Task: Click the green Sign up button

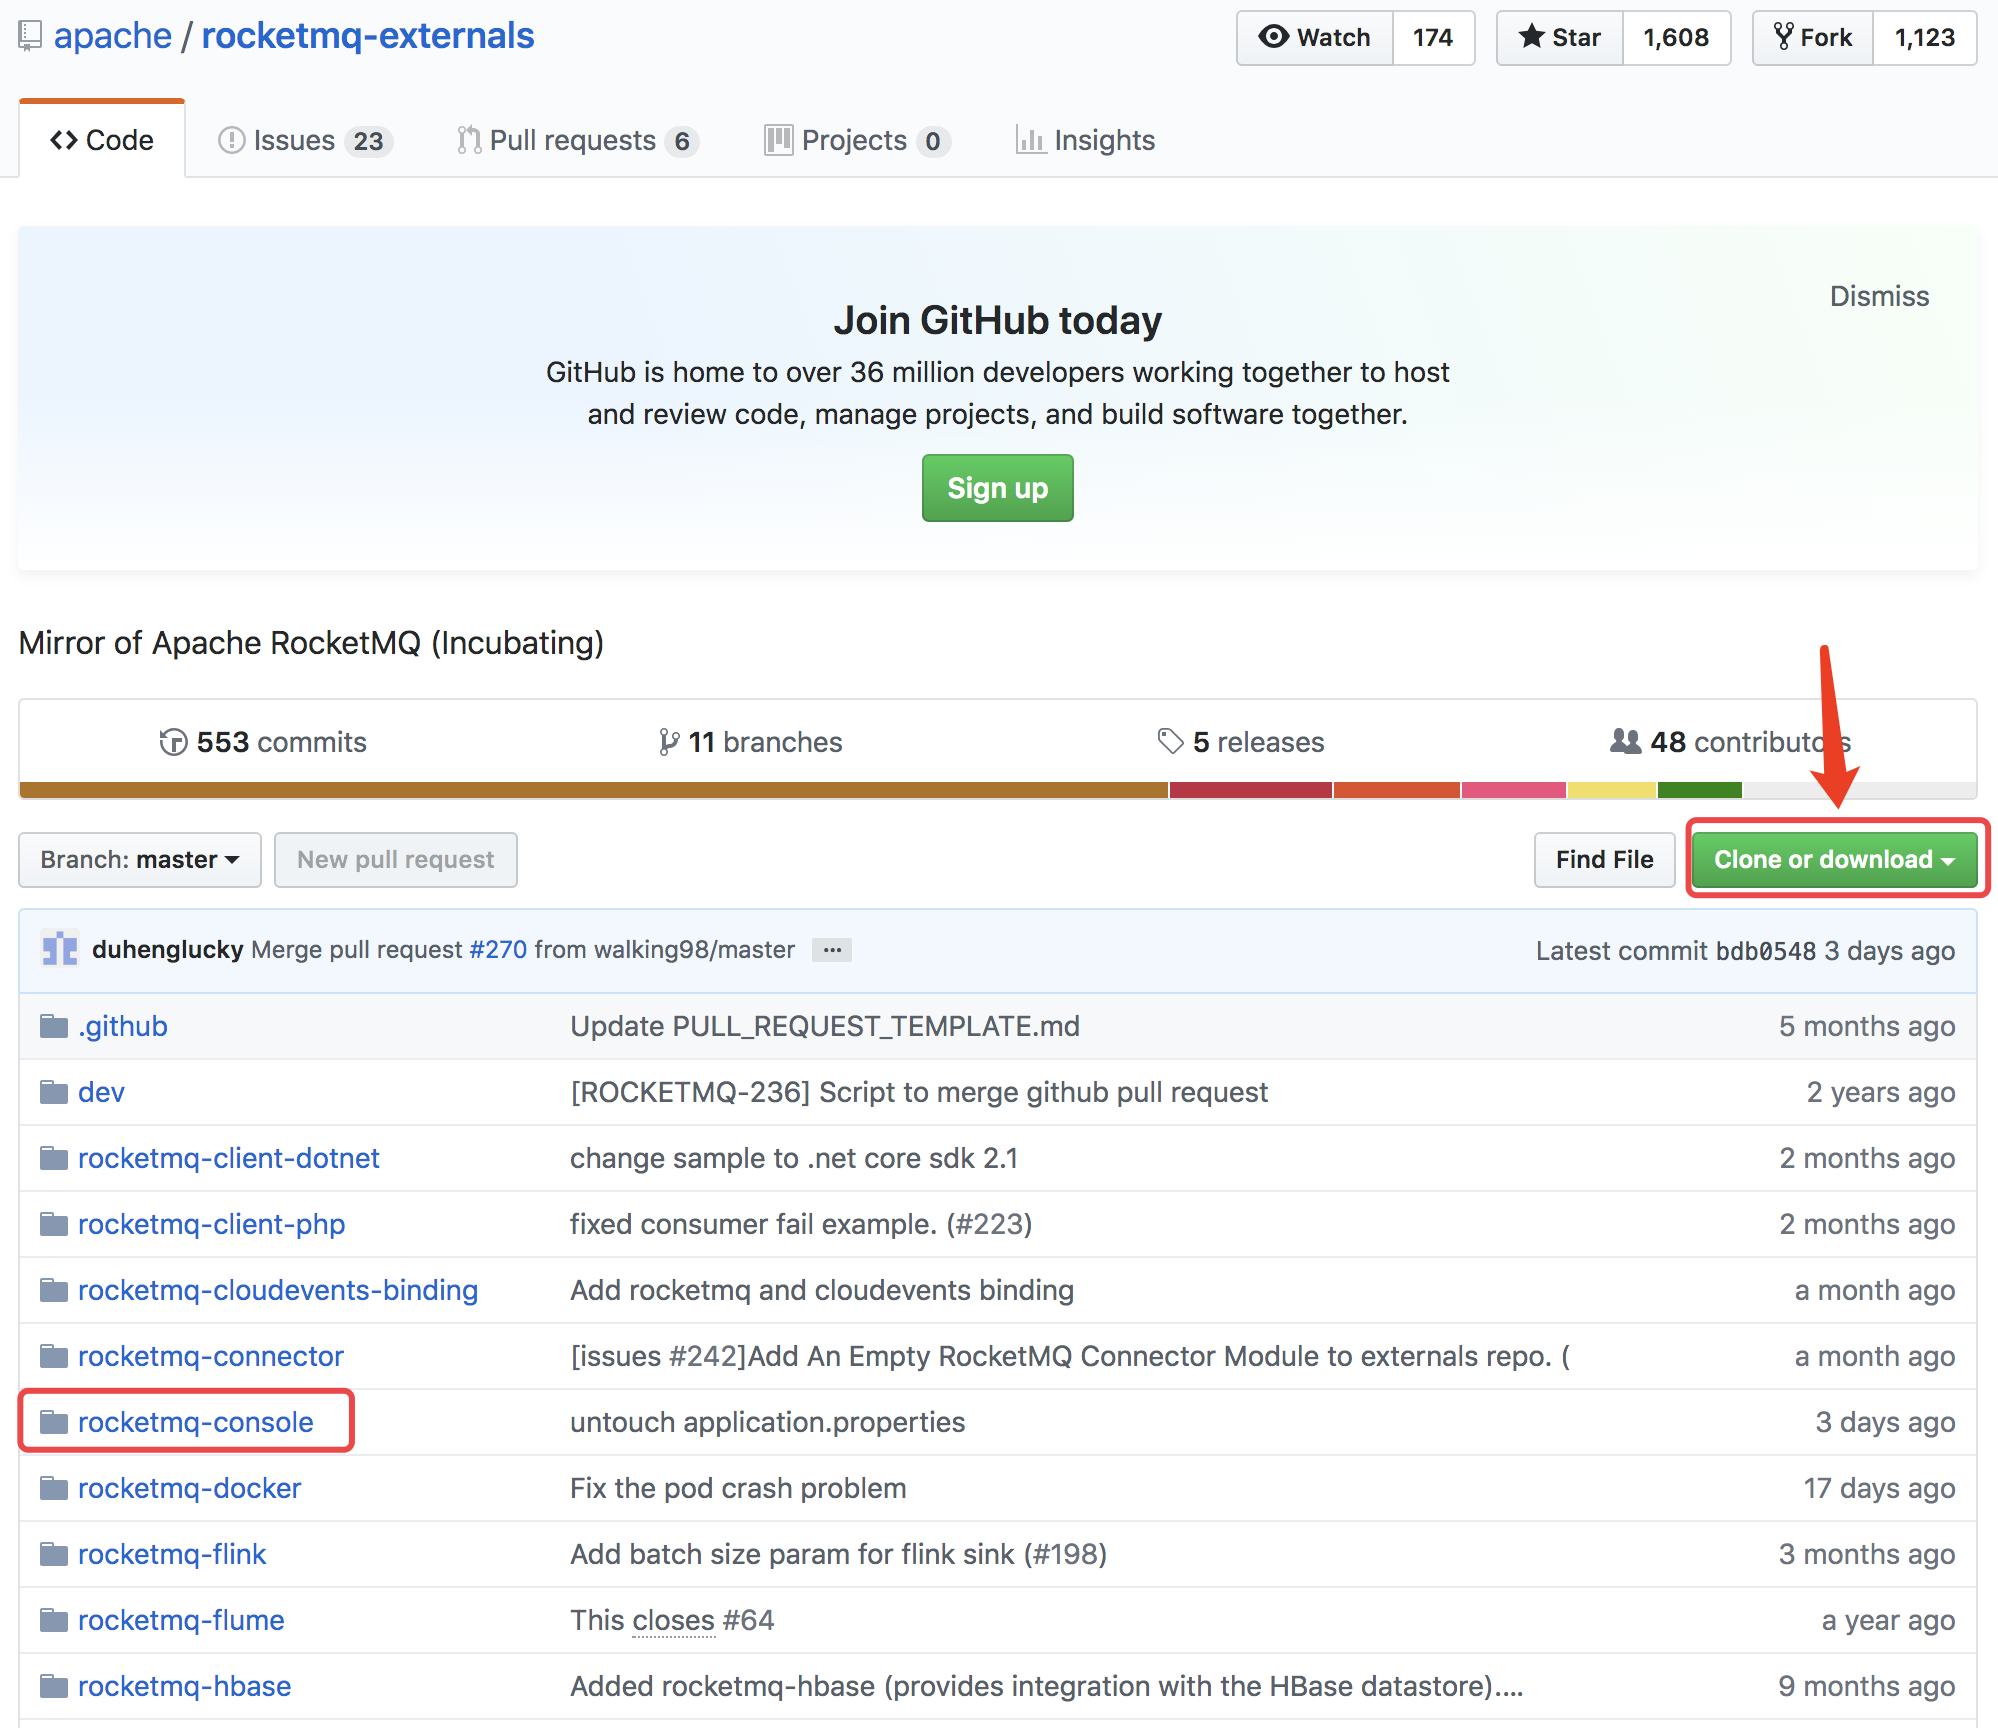Action: pos(996,488)
